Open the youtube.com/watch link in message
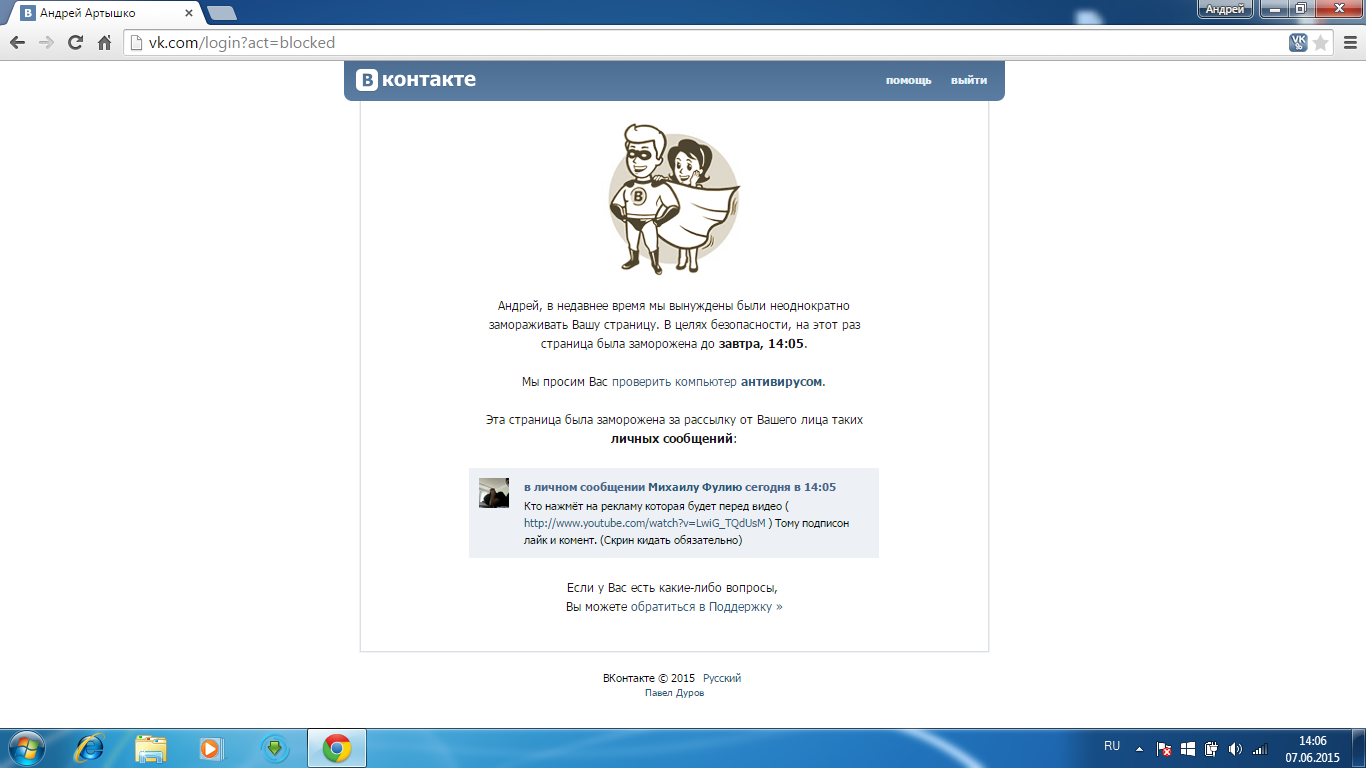The height and width of the screenshot is (768, 1366). click(x=645, y=523)
